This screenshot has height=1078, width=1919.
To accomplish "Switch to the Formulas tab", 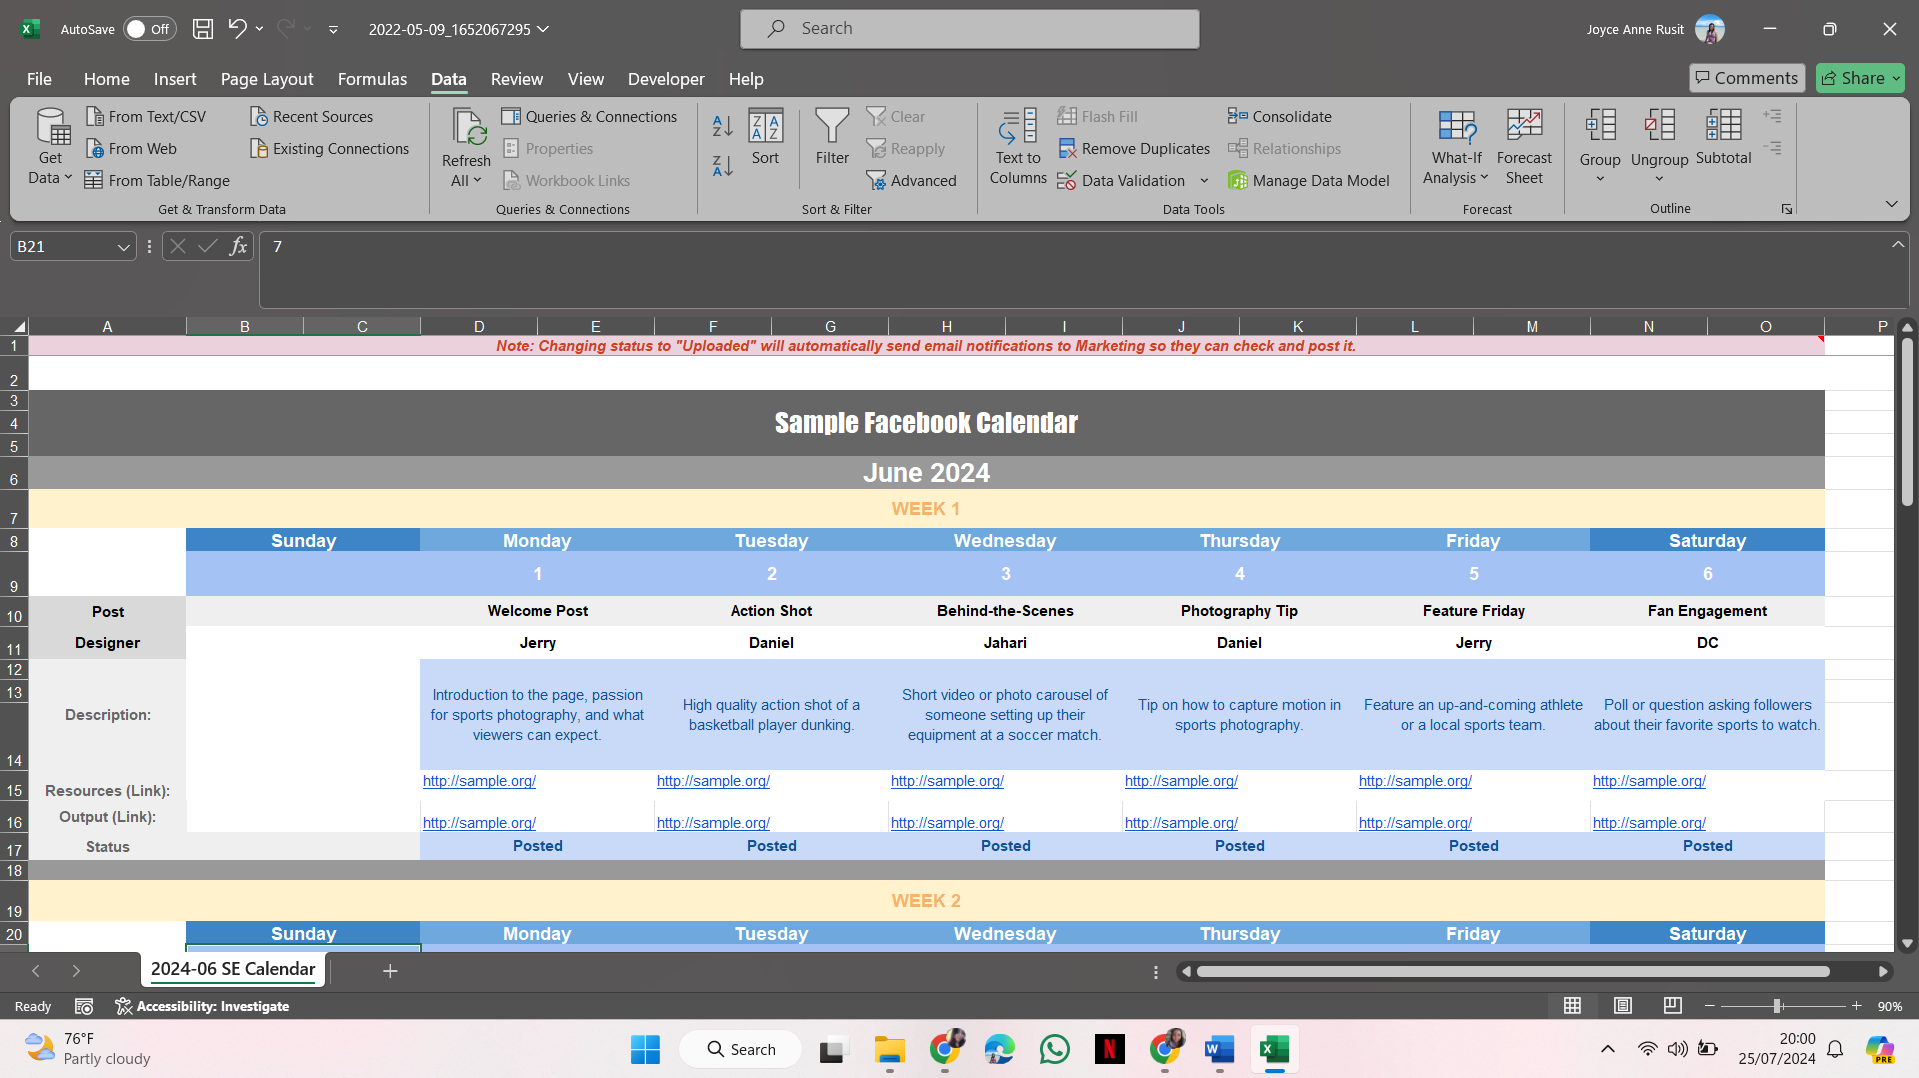I will (x=372, y=79).
